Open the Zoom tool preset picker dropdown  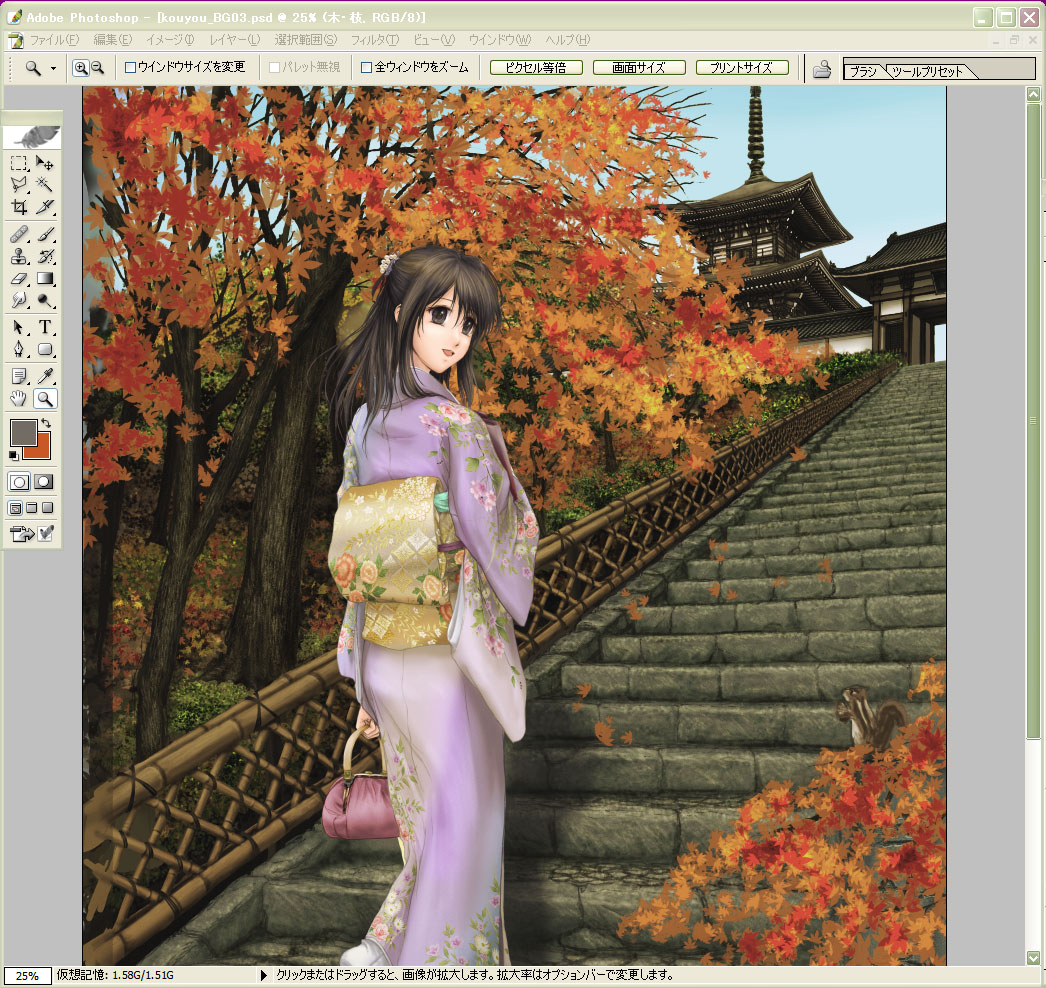(53, 68)
